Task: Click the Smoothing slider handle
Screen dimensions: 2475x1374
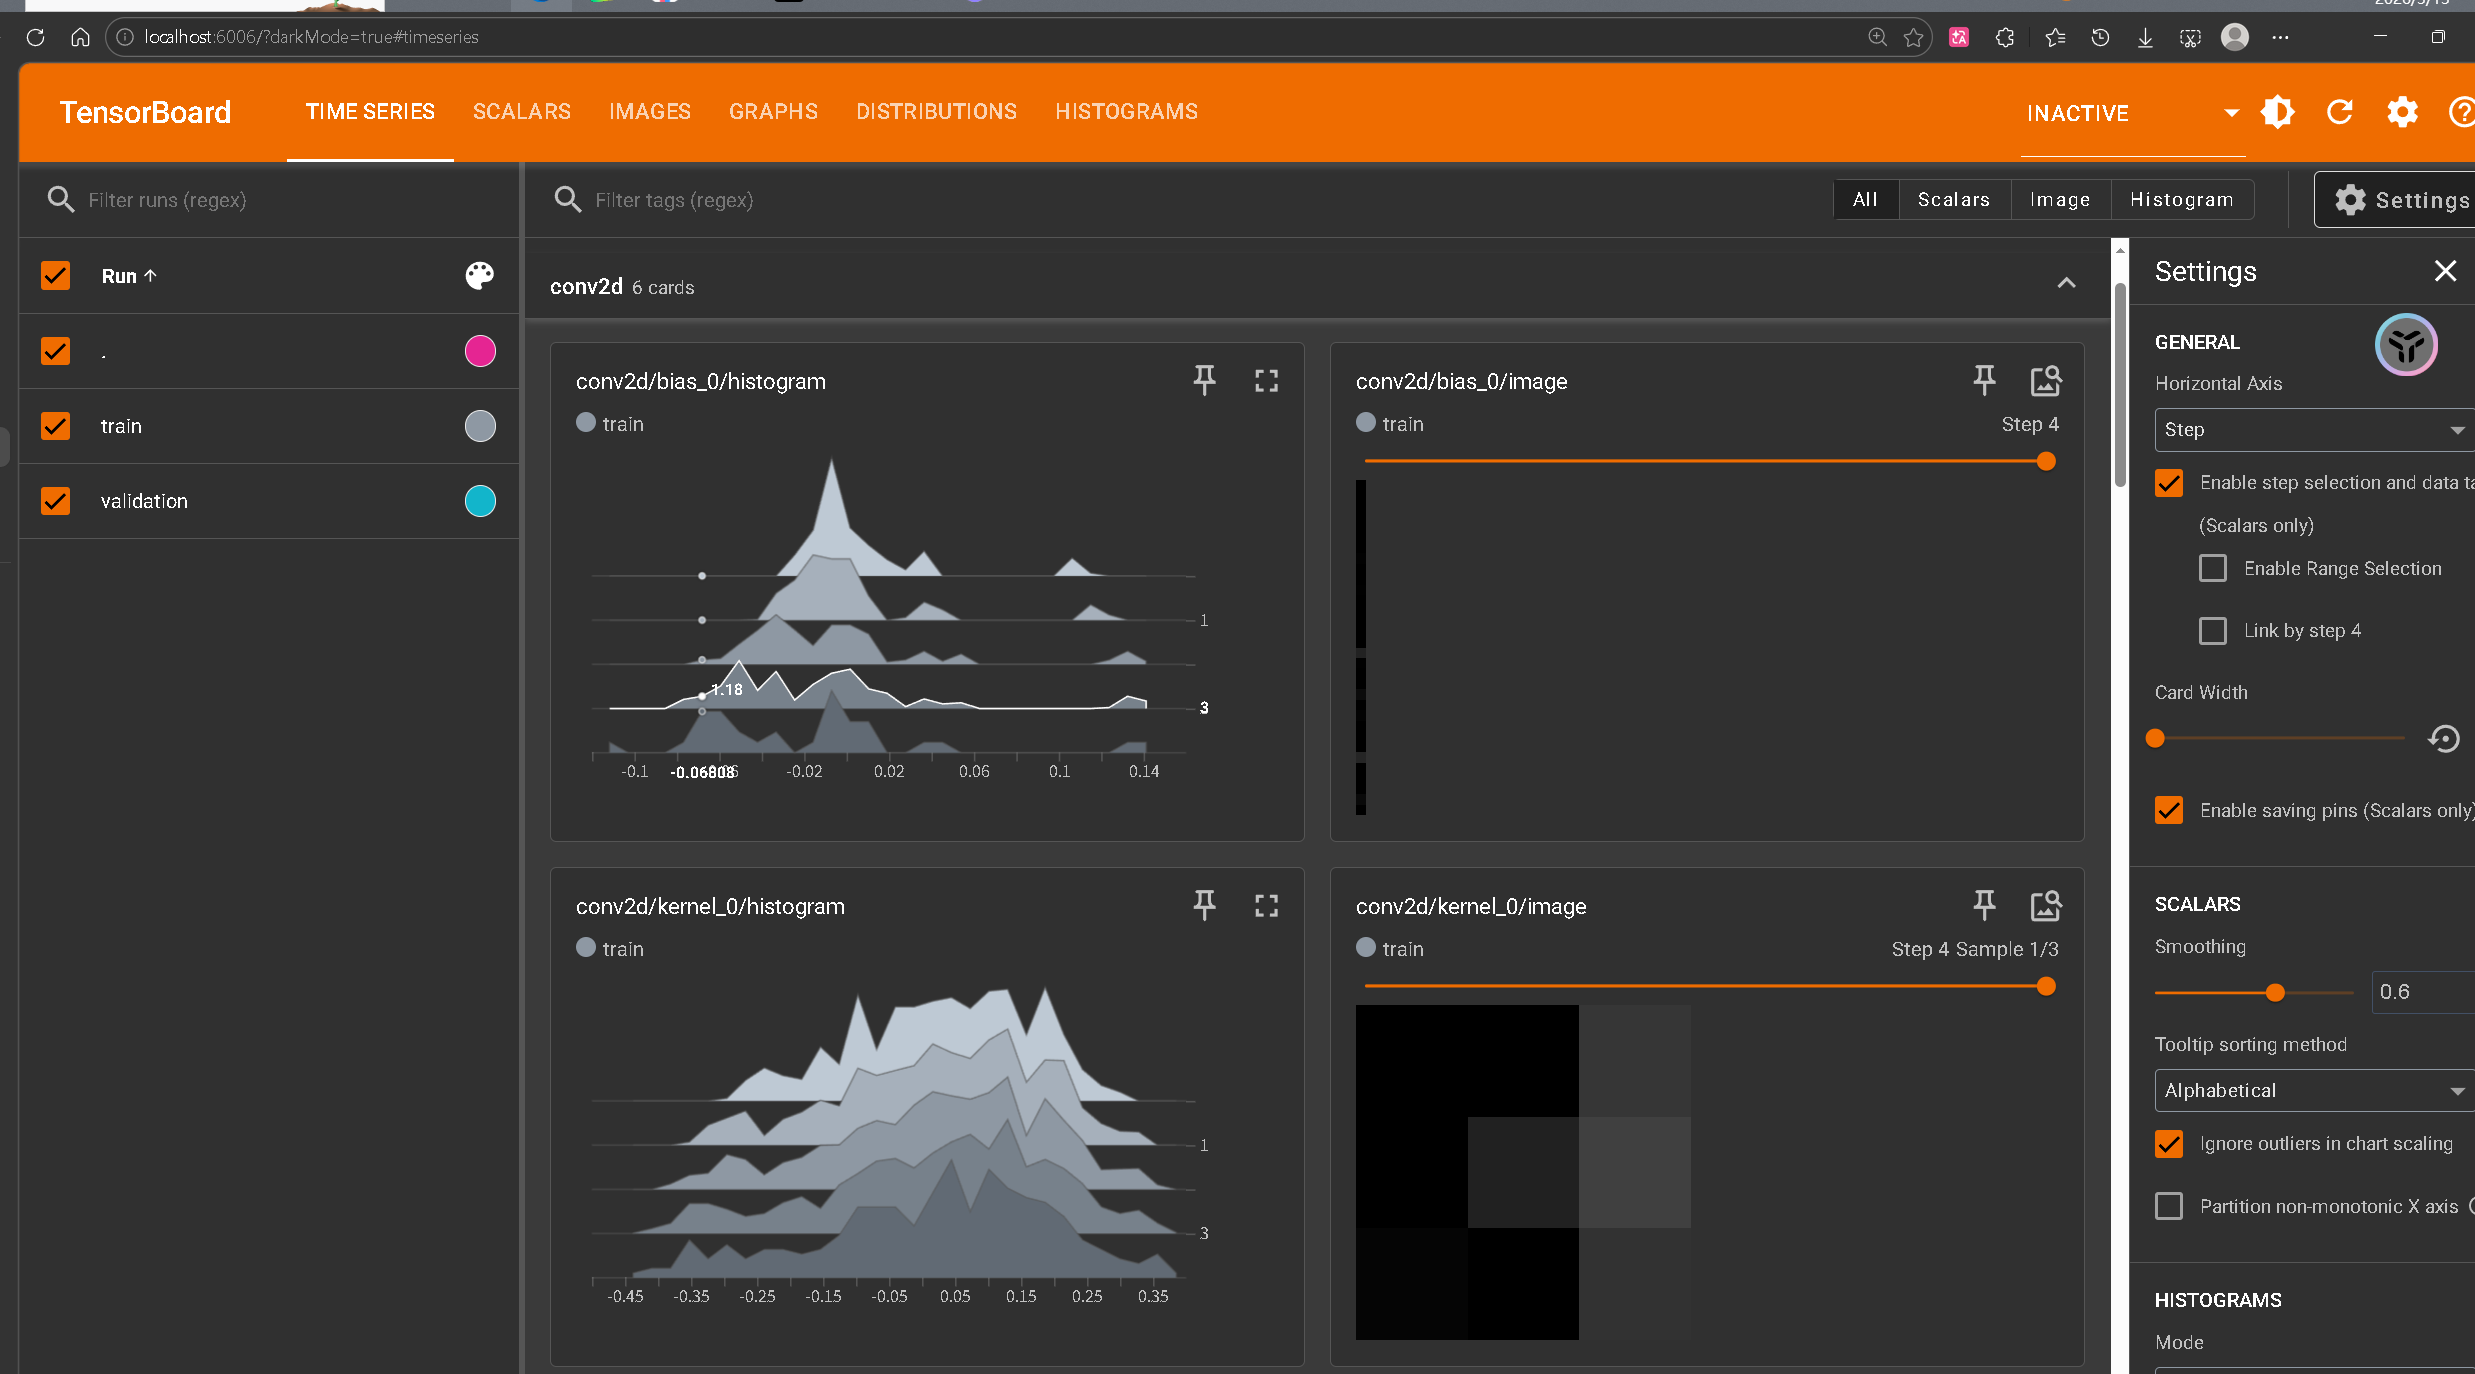Action: (2275, 992)
